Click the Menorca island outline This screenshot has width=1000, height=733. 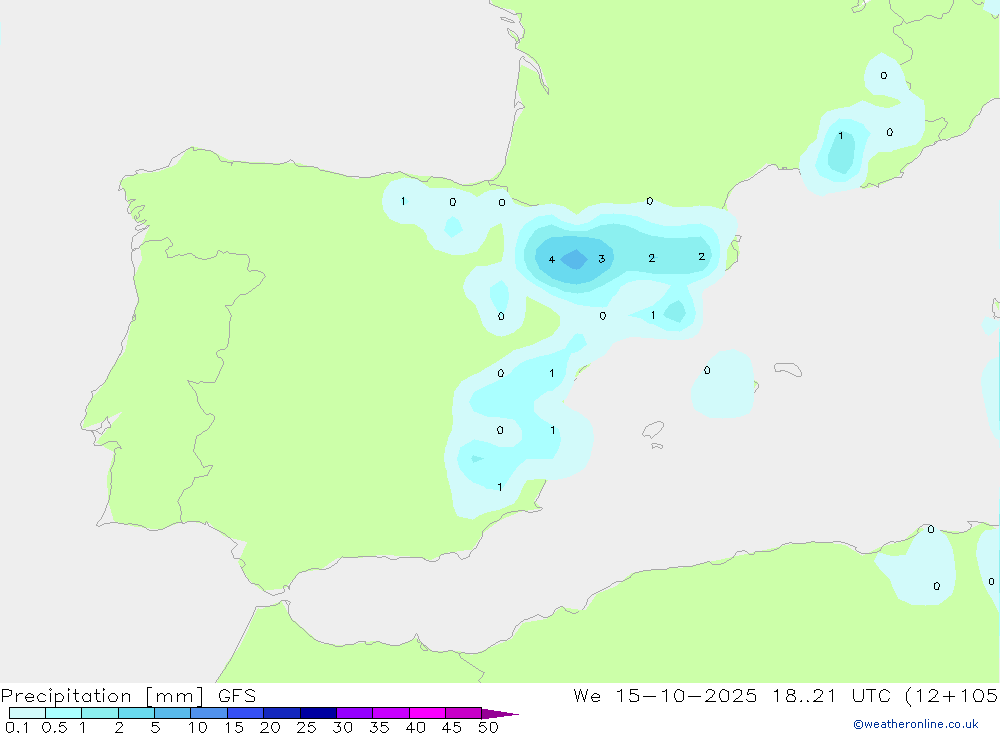click(788, 369)
